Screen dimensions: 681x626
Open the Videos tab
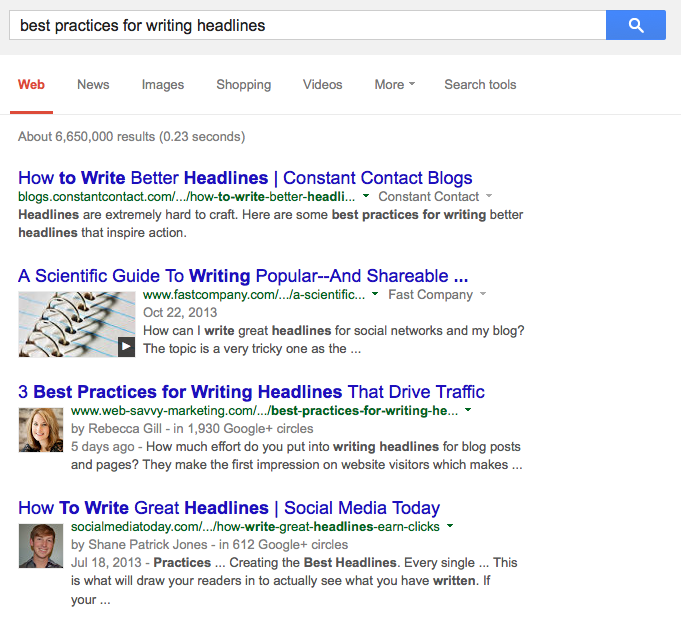coord(322,84)
